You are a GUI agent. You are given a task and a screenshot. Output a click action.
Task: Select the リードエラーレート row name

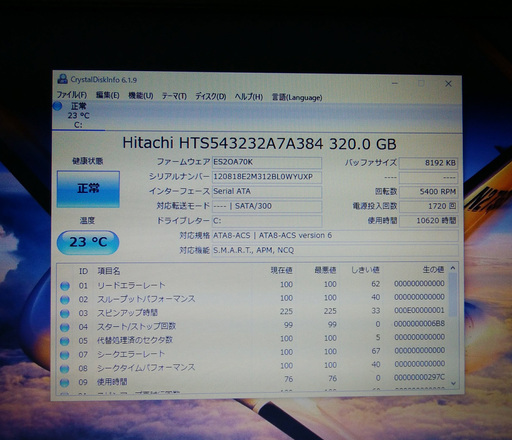[131, 285]
